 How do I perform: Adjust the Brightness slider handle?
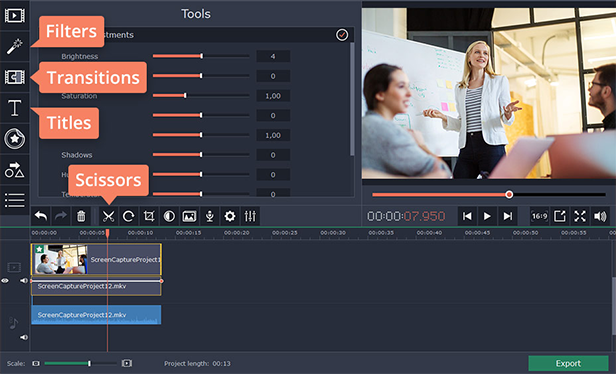pos(202,56)
